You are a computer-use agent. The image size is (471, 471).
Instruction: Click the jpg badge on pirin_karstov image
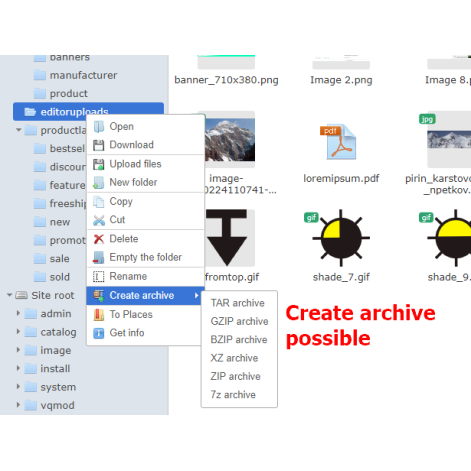click(x=427, y=119)
